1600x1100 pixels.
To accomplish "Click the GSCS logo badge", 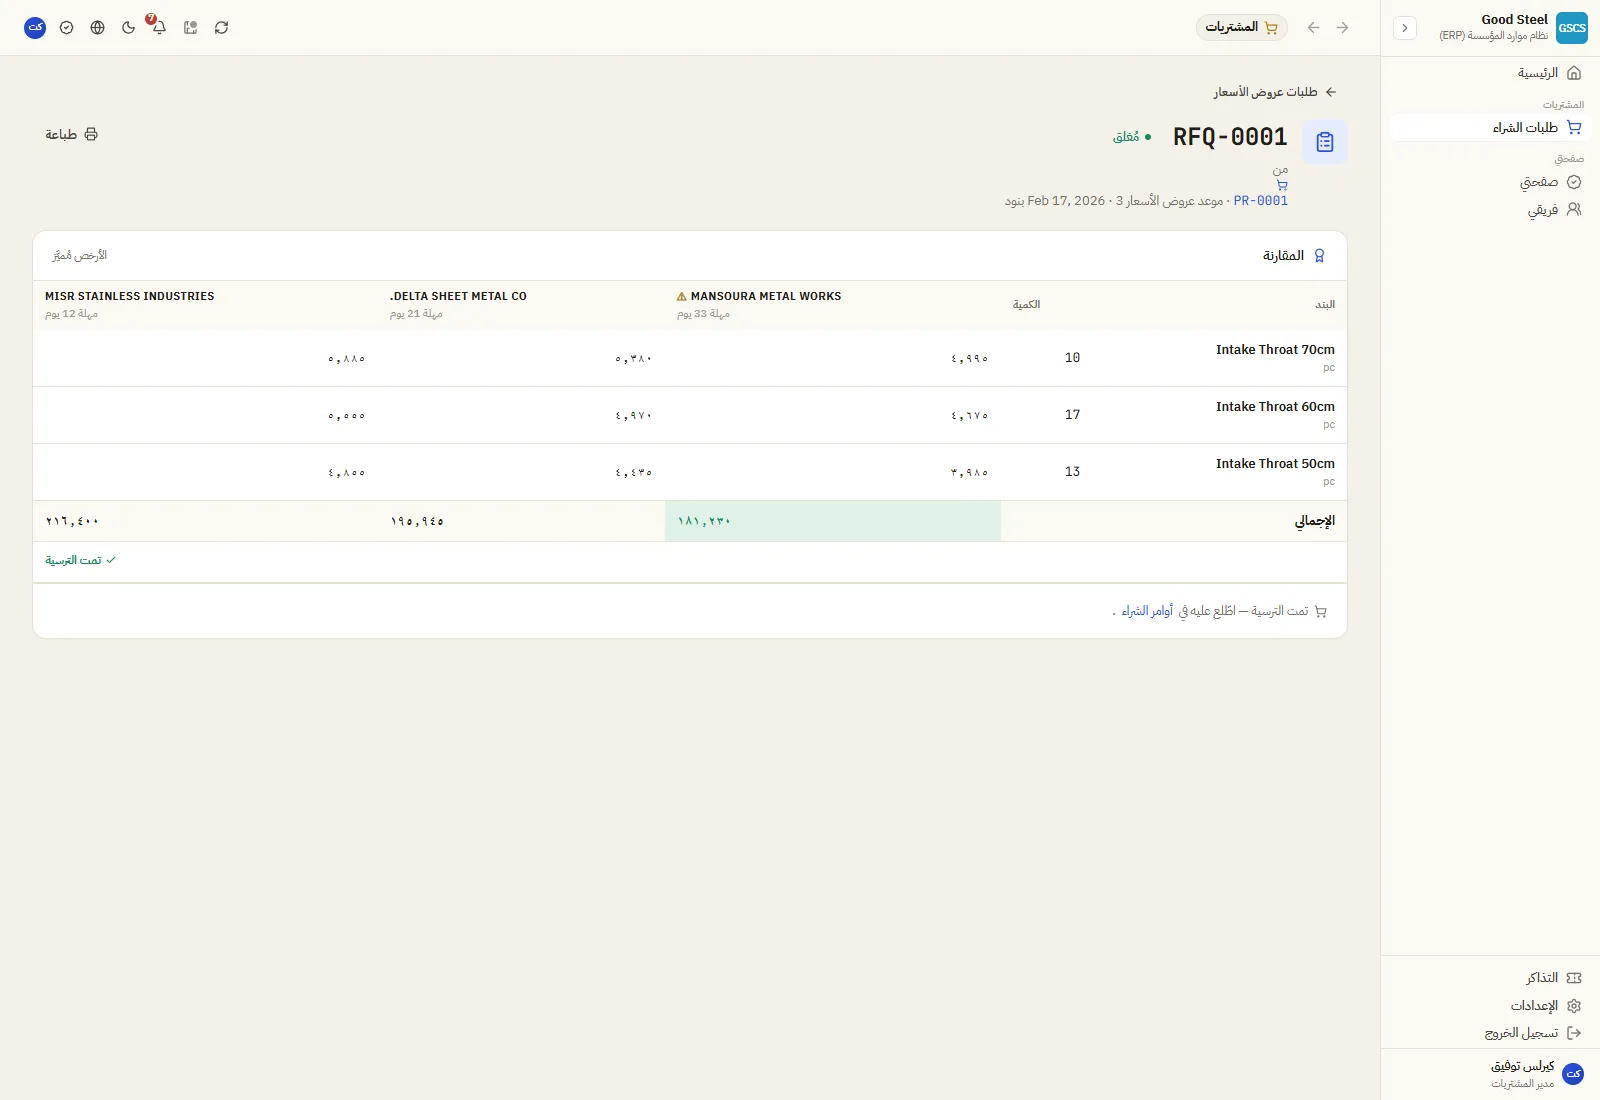I will [x=1572, y=28].
